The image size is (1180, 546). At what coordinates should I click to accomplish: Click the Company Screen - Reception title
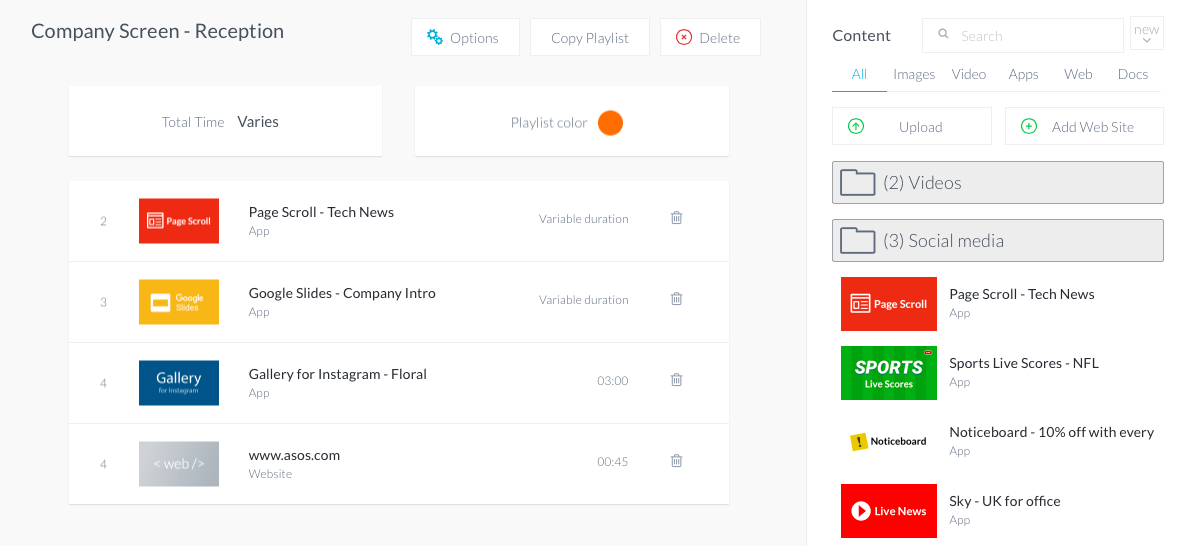coord(157,32)
